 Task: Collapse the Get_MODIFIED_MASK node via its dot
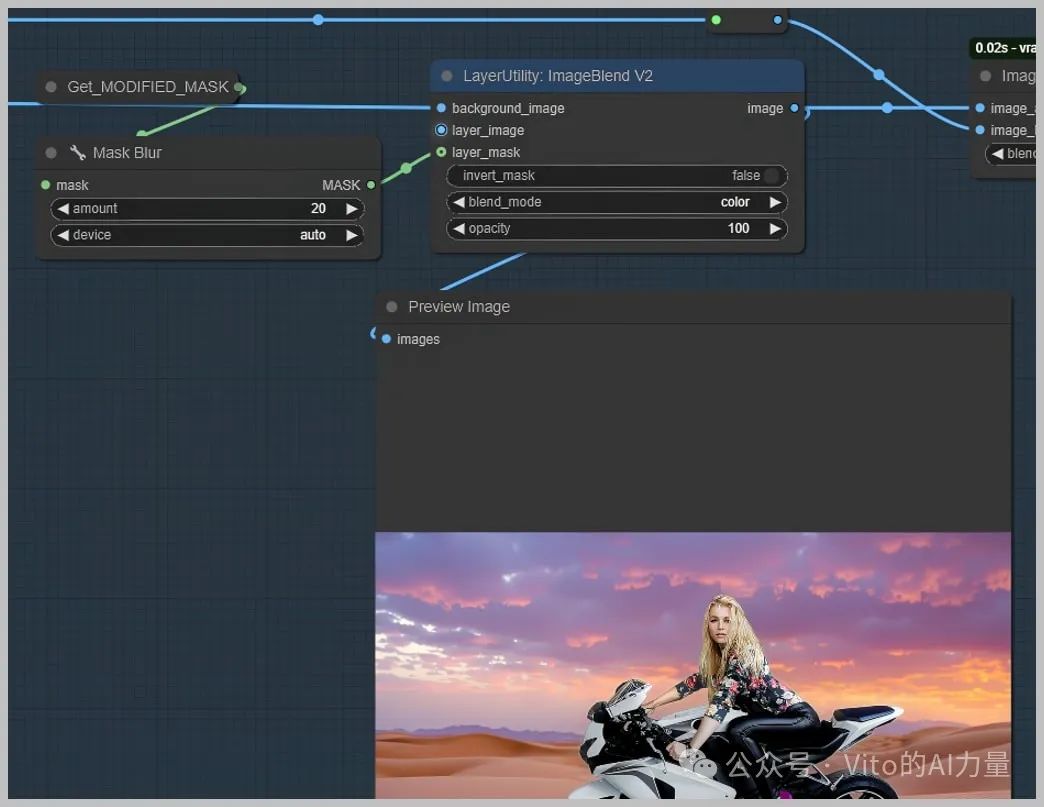[x=51, y=87]
